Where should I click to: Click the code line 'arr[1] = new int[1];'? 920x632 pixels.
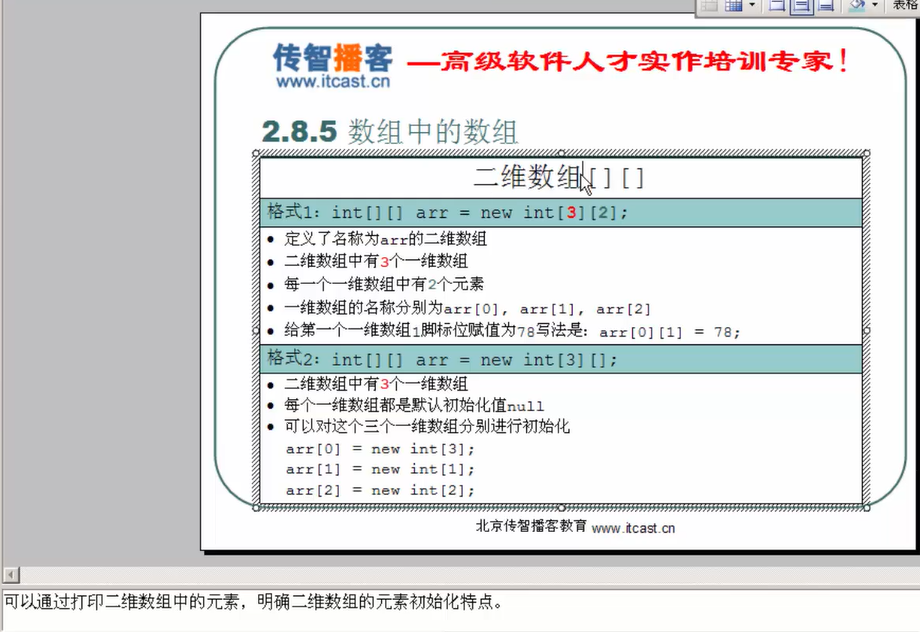pos(380,469)
